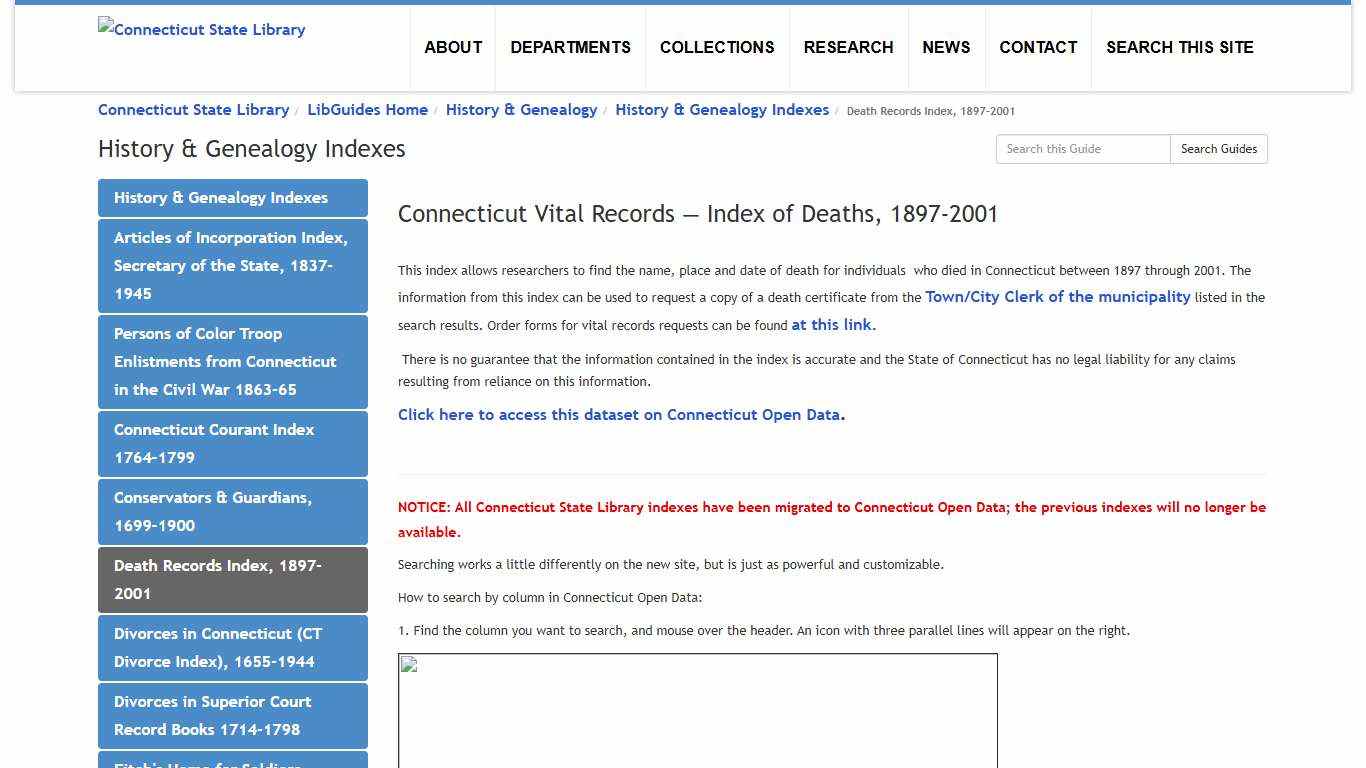Viewport: 1366px width, 768px height.
Task: Select Conservators & Guardians, 1699-1900
Action: coord(232,511)
